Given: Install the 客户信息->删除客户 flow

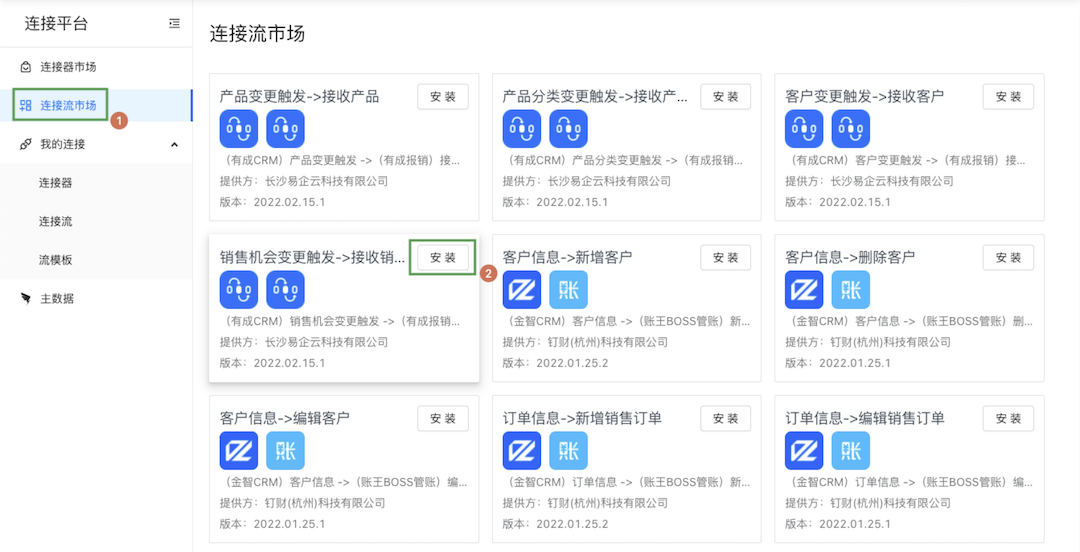Looking at the screenshot, I should pyautogui.click(x=1008, y=258).
